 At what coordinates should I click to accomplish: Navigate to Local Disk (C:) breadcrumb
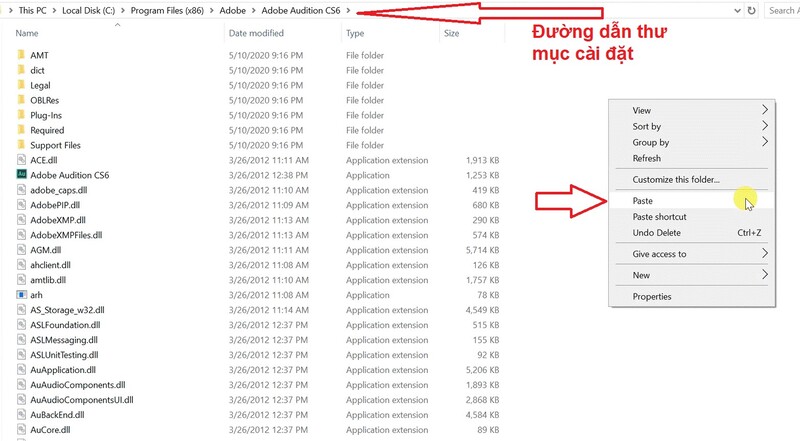[x=88, y=10]
